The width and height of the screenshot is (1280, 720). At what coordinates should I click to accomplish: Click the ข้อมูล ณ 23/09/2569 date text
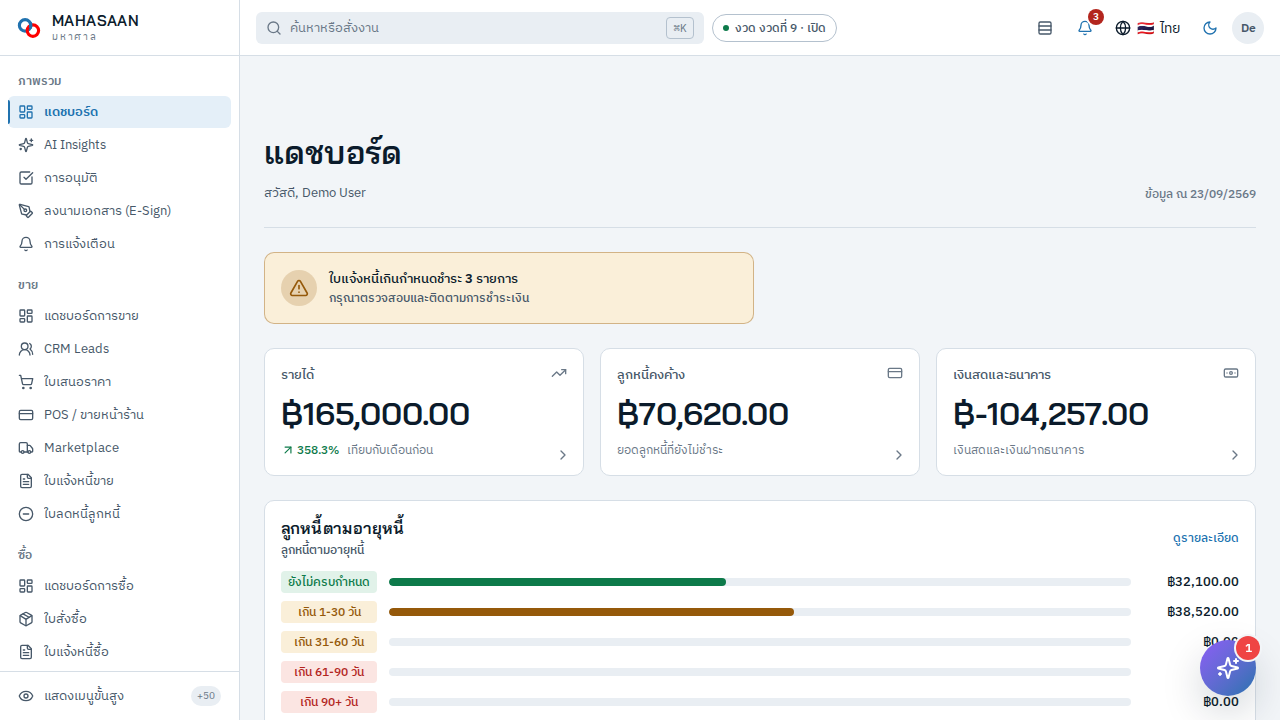coord(1200,194)
